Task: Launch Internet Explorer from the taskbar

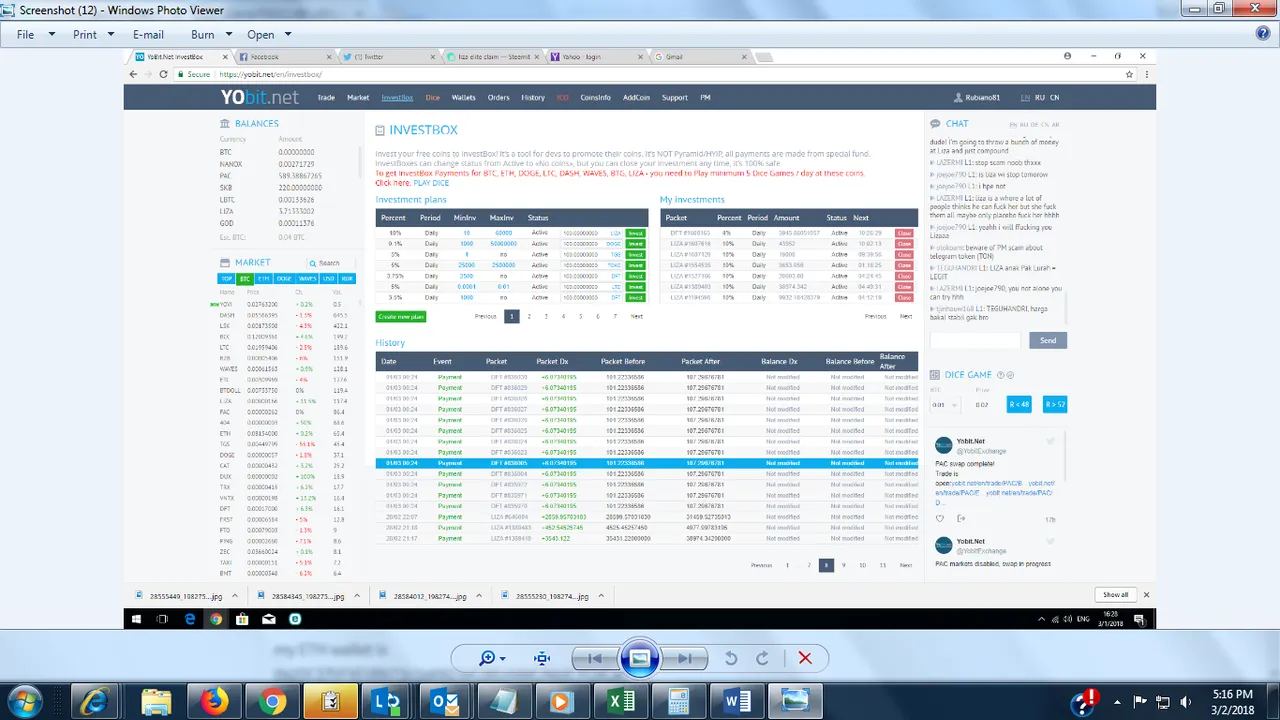Action: [96, 701]
